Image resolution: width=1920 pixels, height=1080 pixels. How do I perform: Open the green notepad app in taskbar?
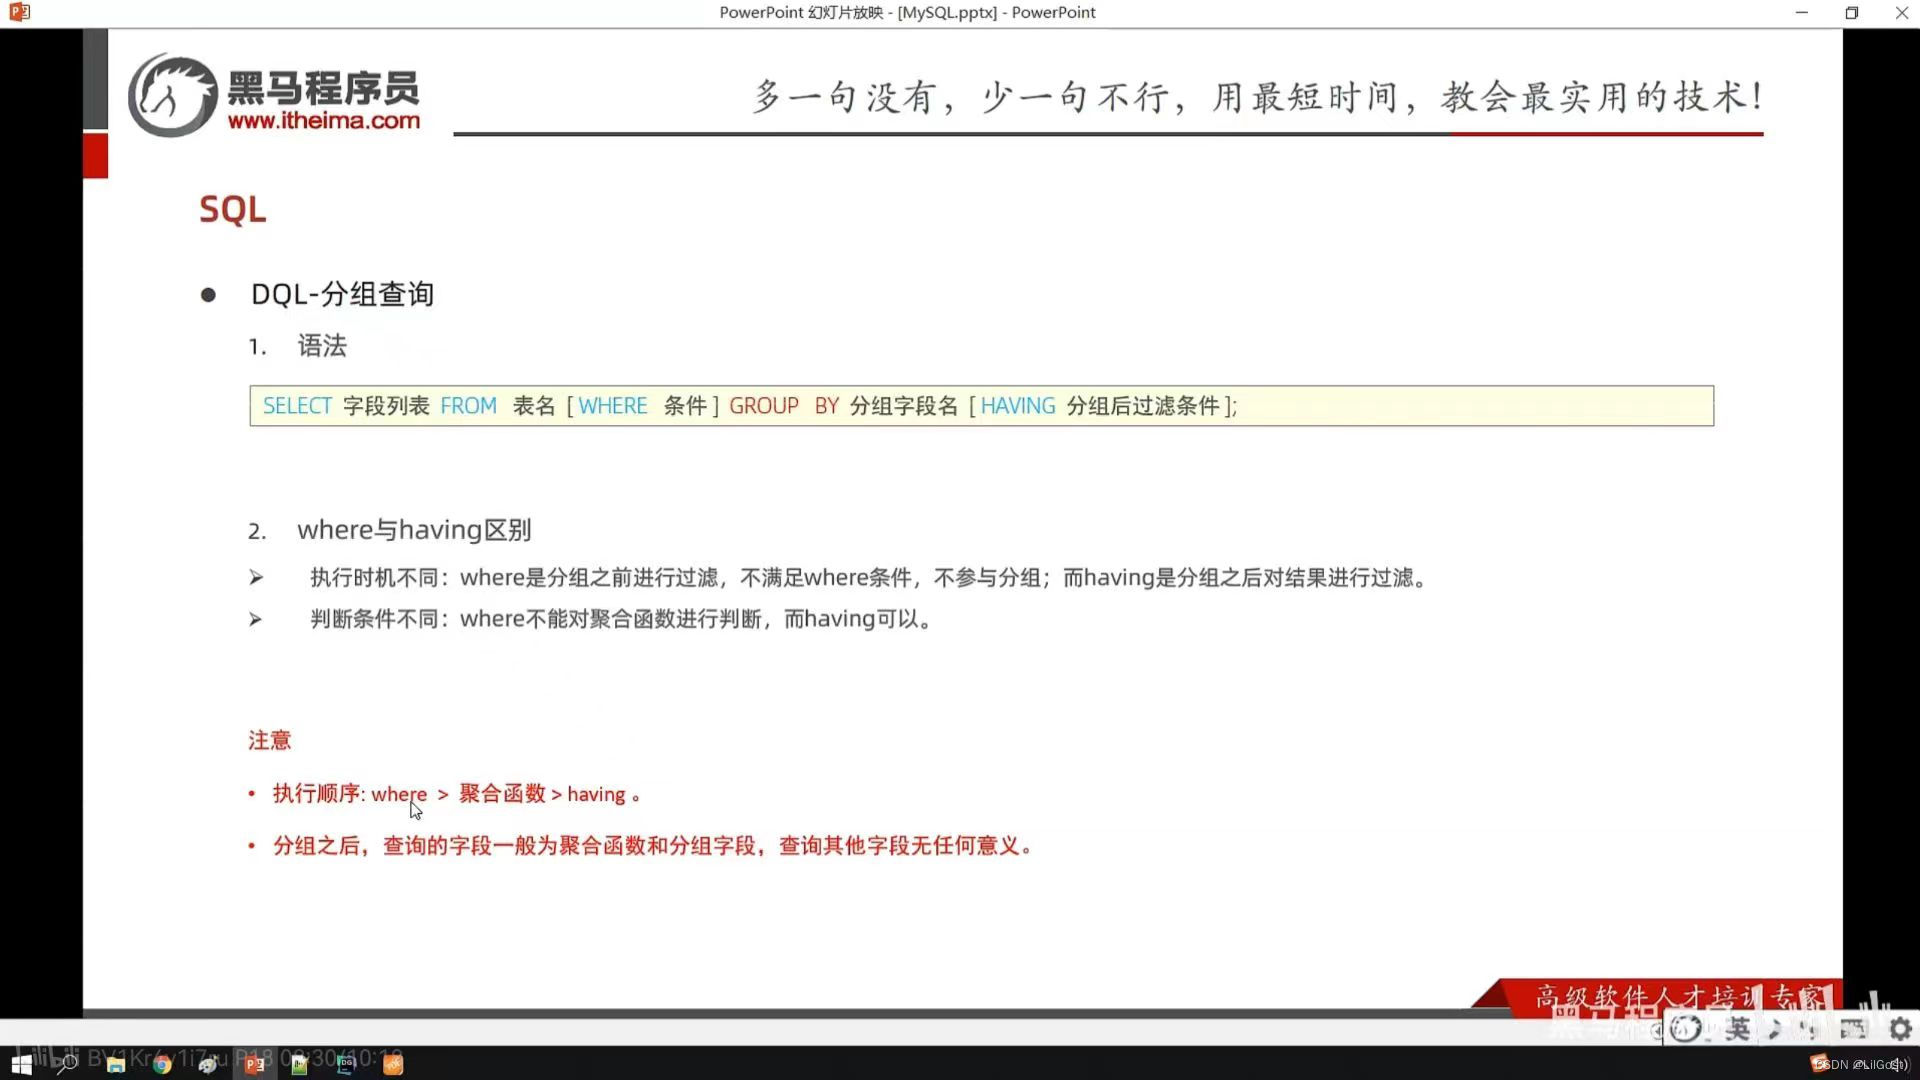point(299,1065)
